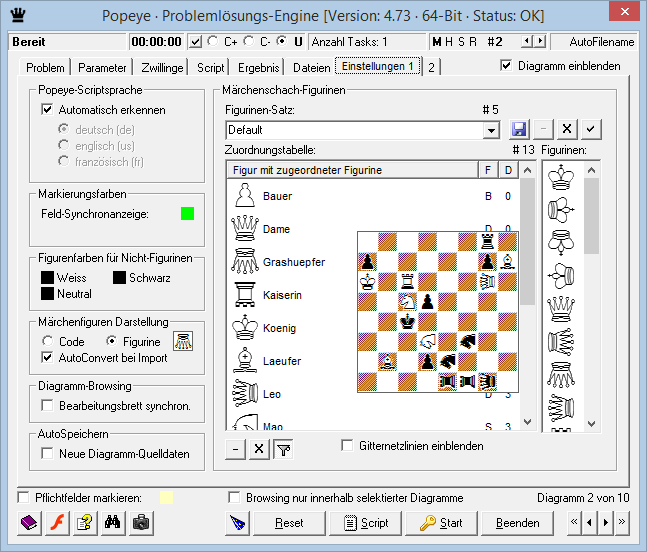Click the purple book icon button

(x=29, y=523)
